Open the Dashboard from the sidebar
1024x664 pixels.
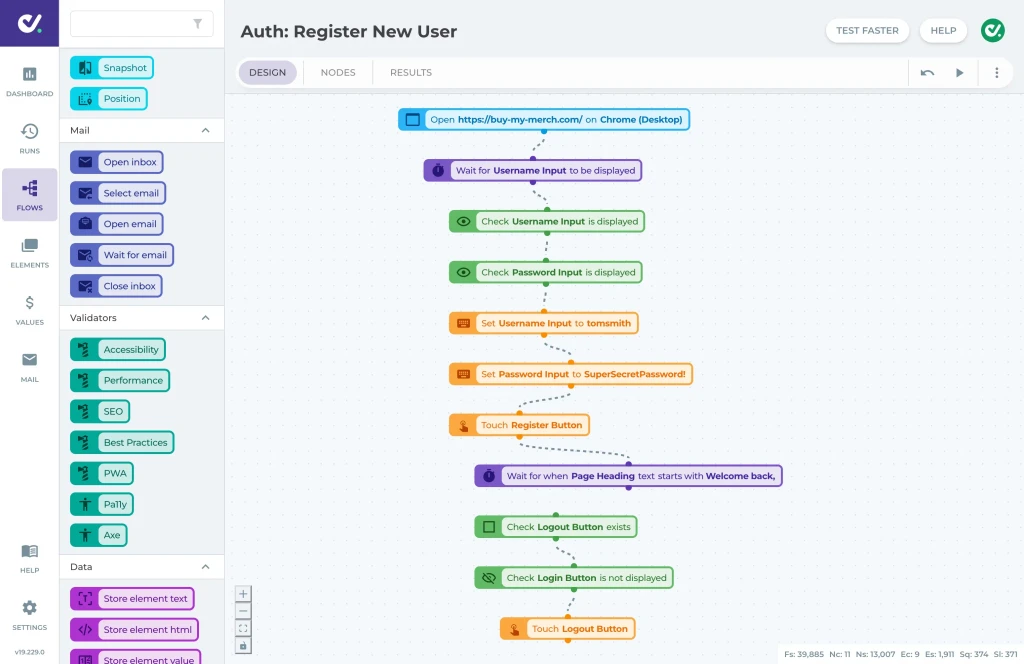[29, 82]
